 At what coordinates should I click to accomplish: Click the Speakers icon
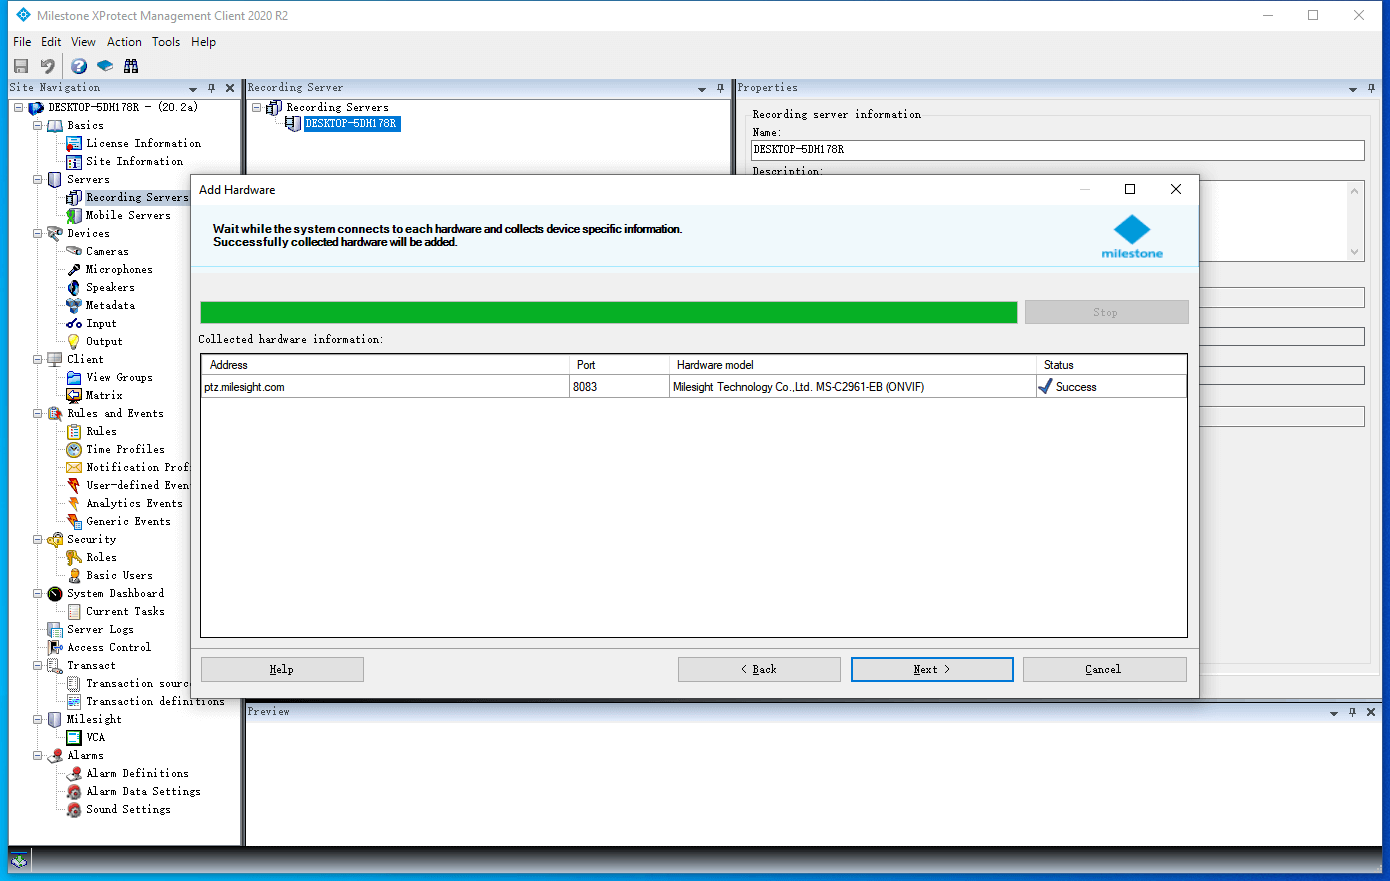(x=74, y=288)
